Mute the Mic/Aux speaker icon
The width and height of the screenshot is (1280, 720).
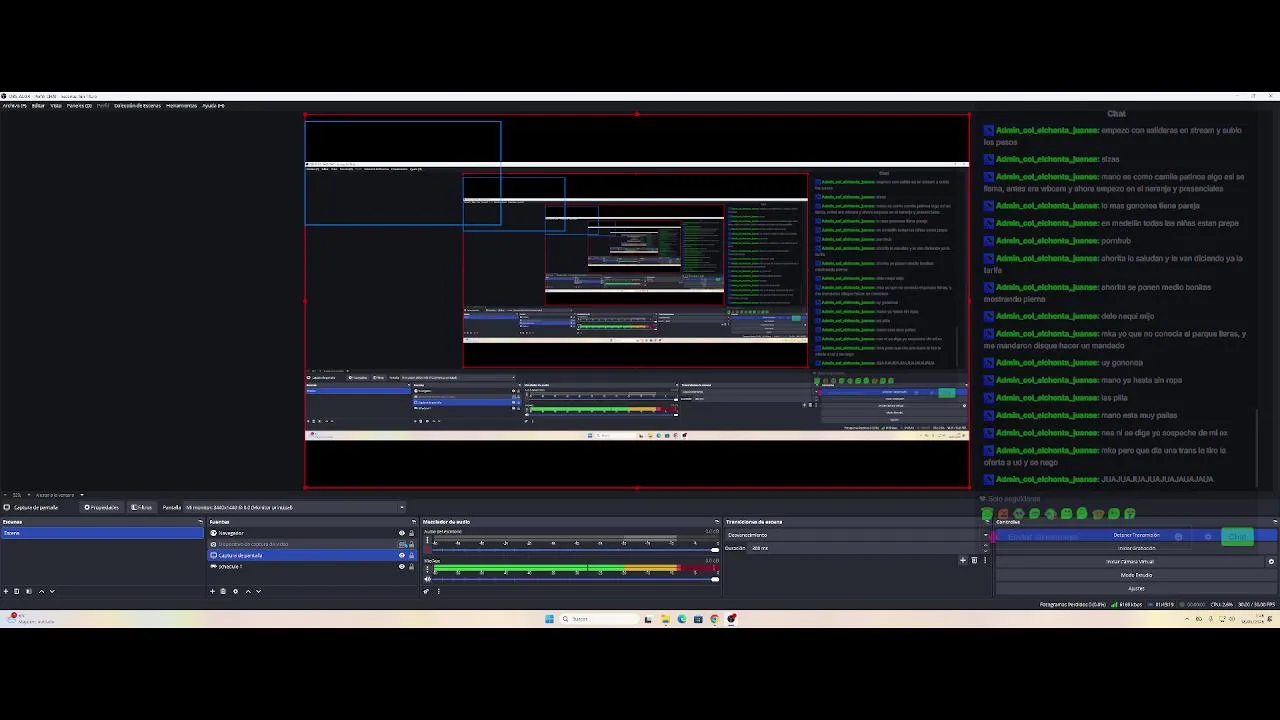(428, 579)
